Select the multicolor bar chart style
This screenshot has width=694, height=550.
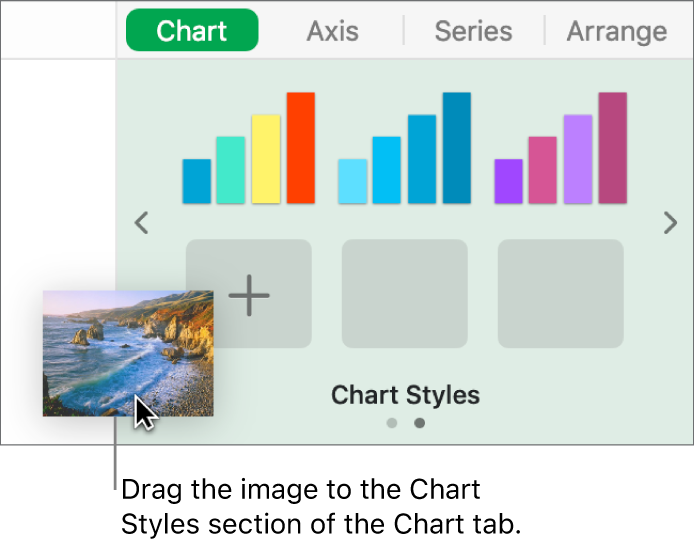click(248, 148)
